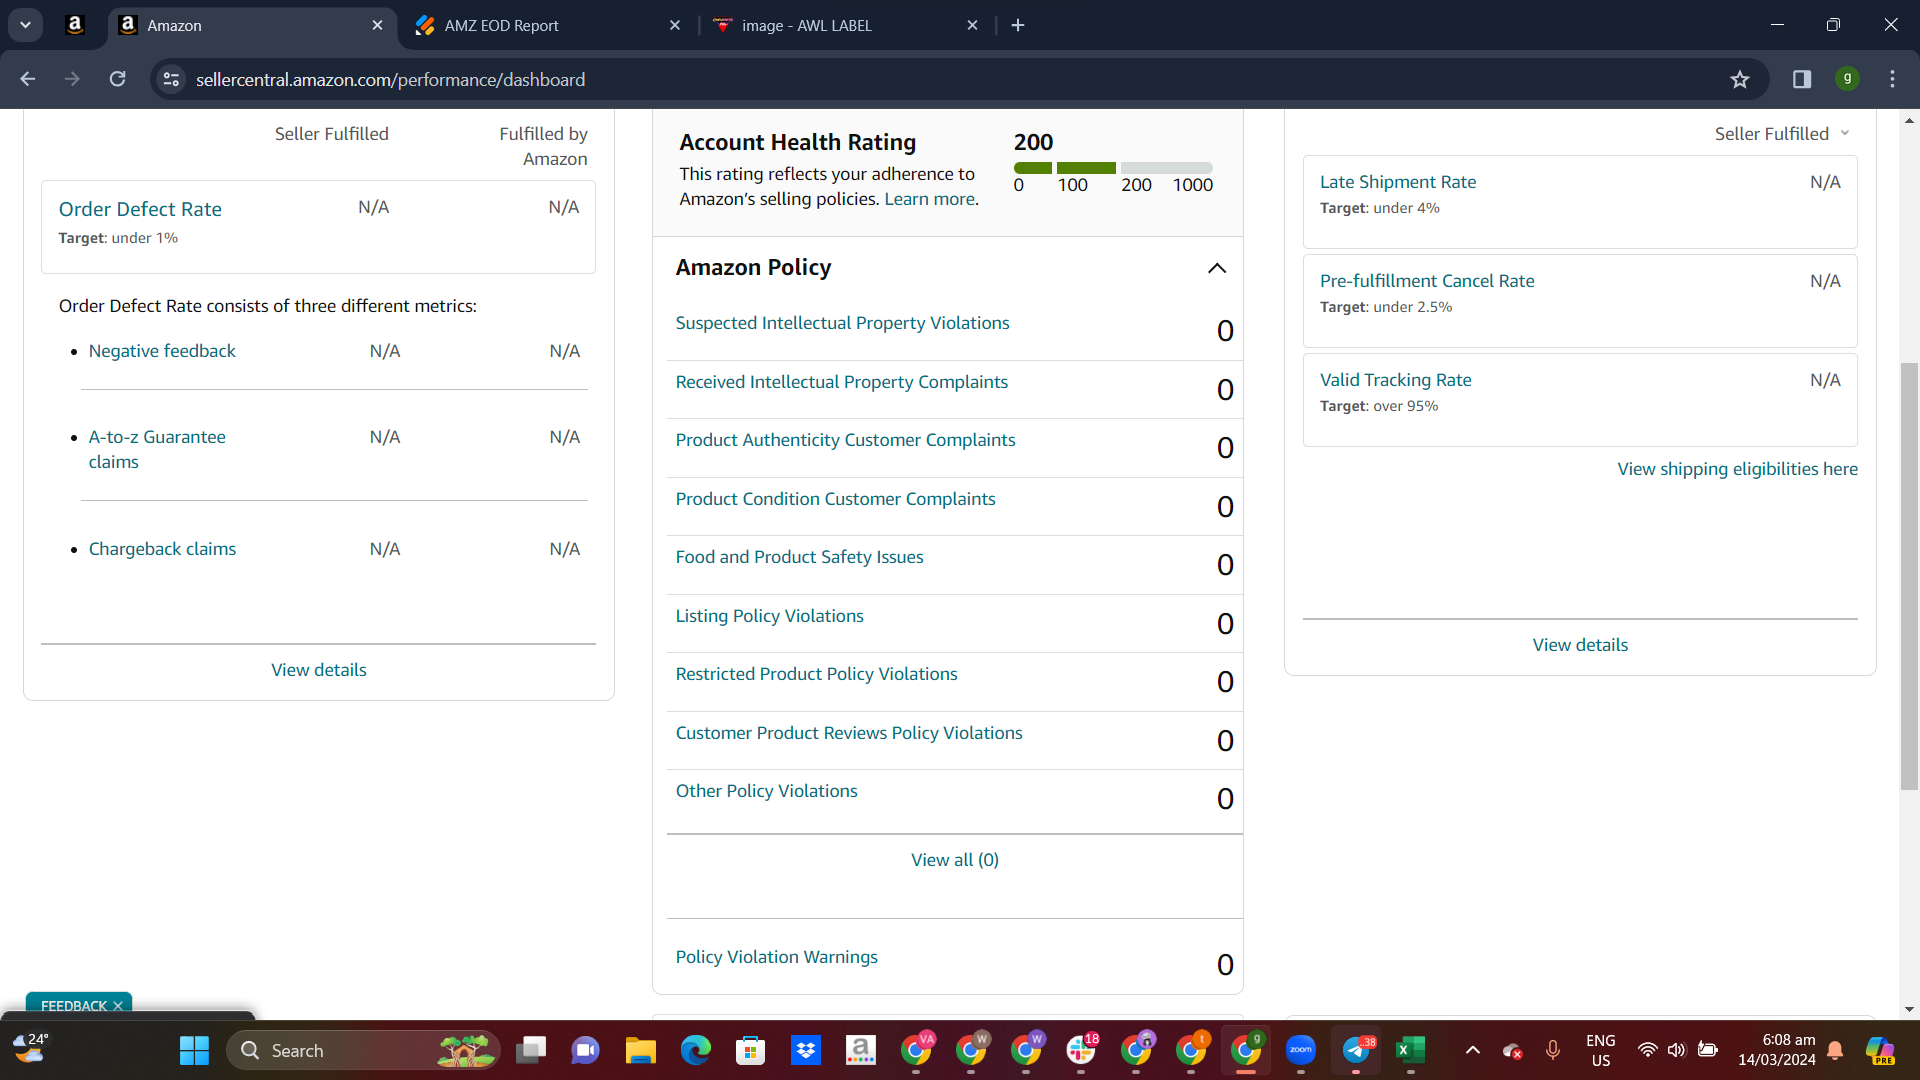Open the browser side panel
The image size is (1920, 1080).
1802,79
